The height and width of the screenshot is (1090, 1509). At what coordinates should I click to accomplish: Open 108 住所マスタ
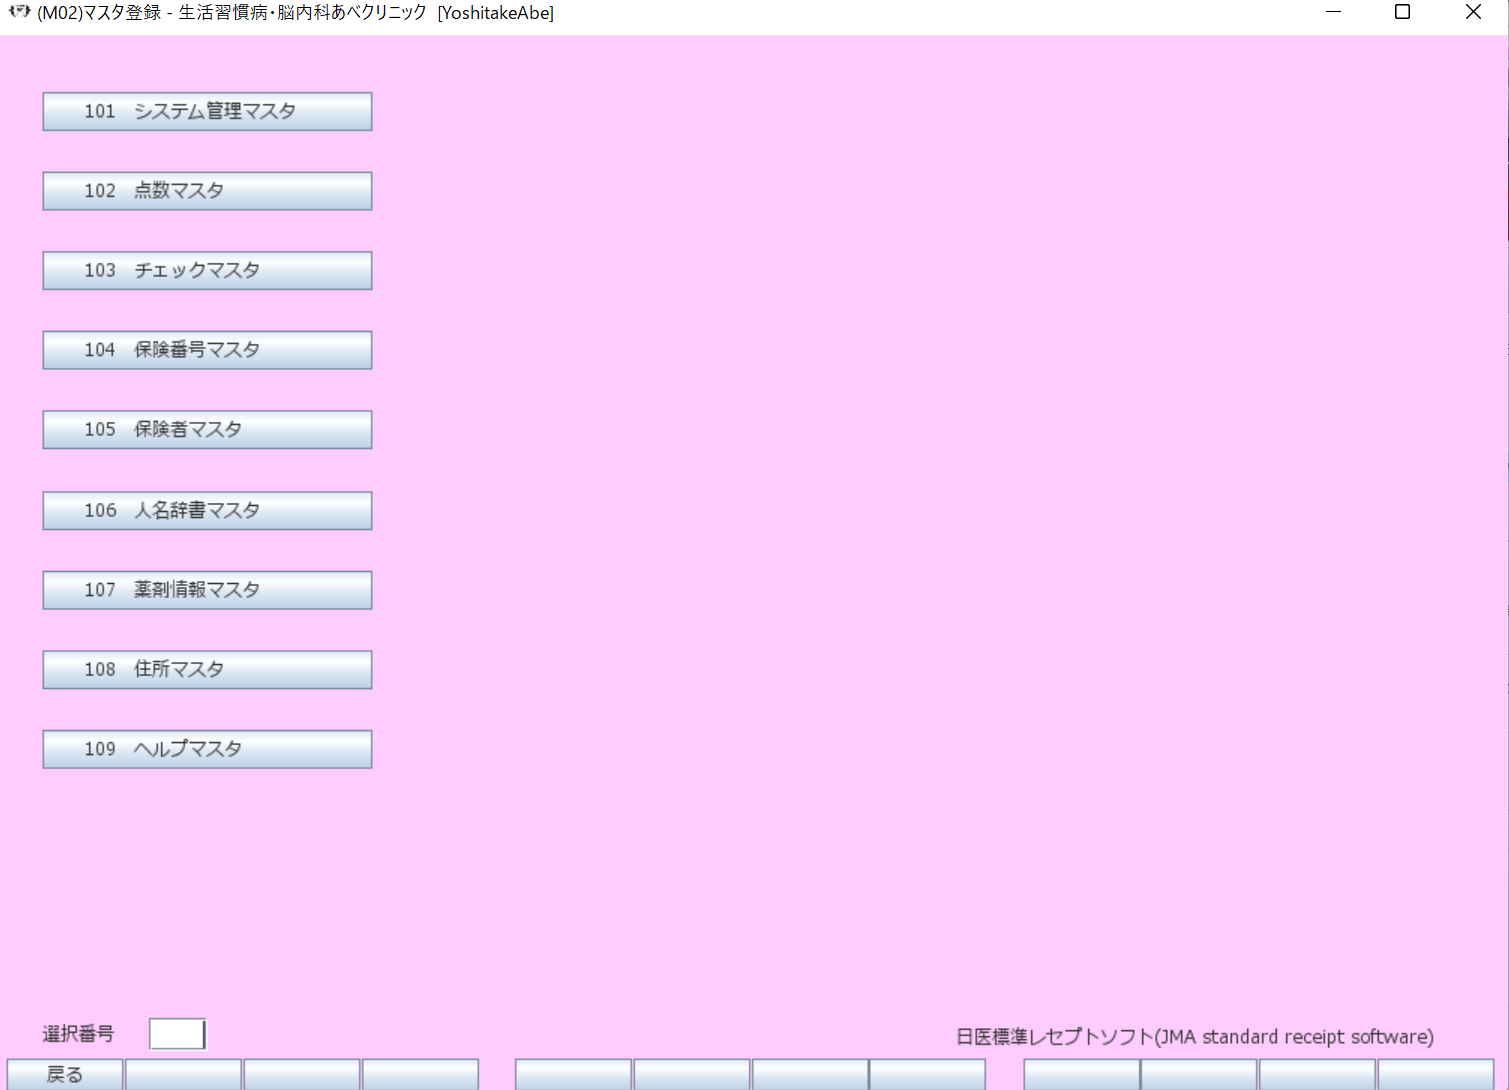(207, 669)
